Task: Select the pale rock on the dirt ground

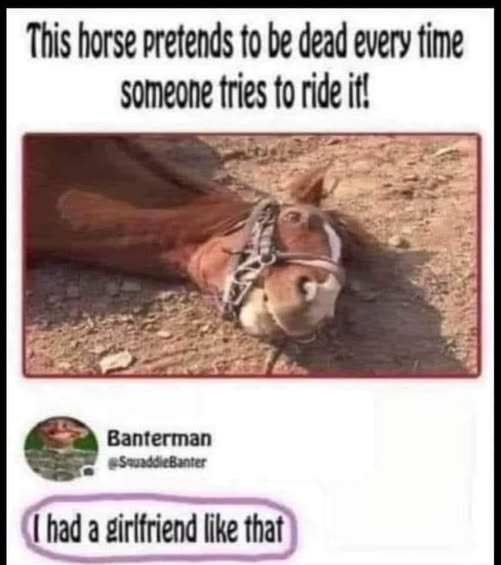Action: point(115,360)
